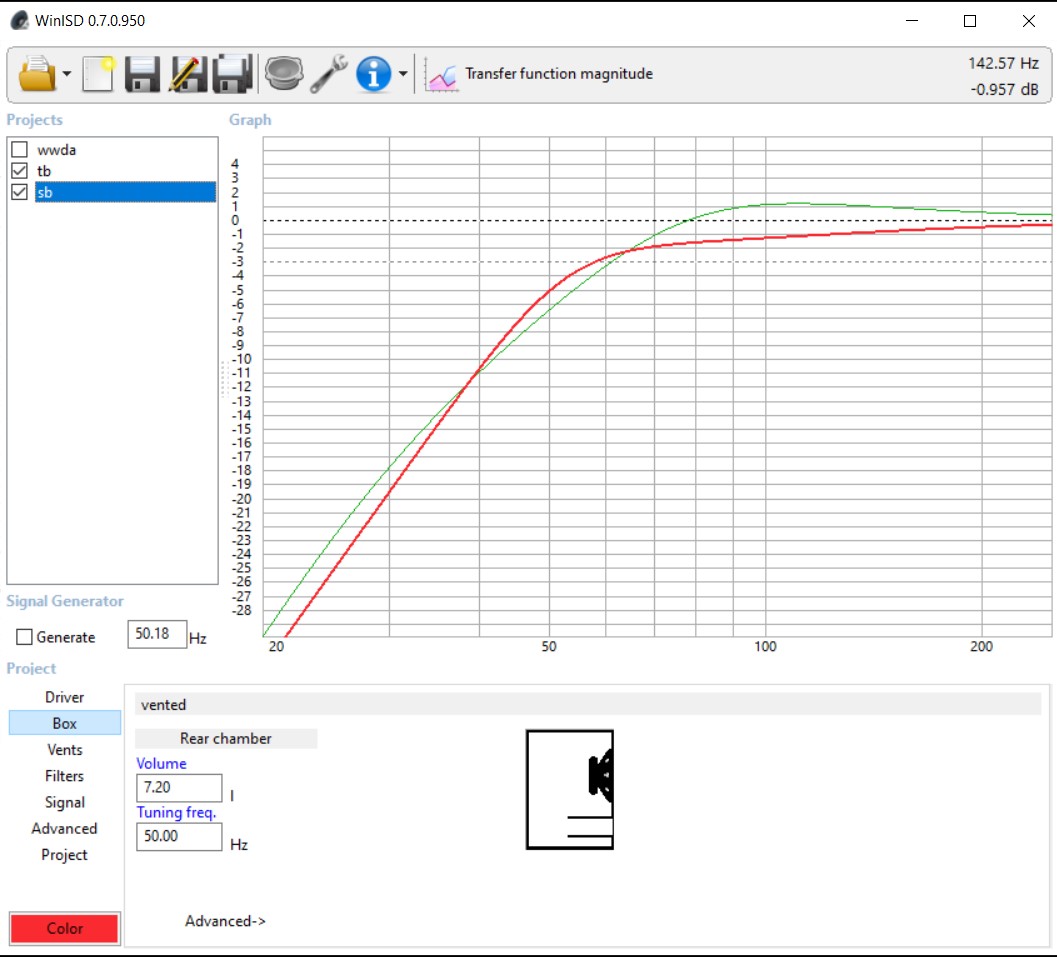Screen dimensions: 1057x957
Task: Click the signal generator frequency field 50.18
Action: tap(157, 634)
